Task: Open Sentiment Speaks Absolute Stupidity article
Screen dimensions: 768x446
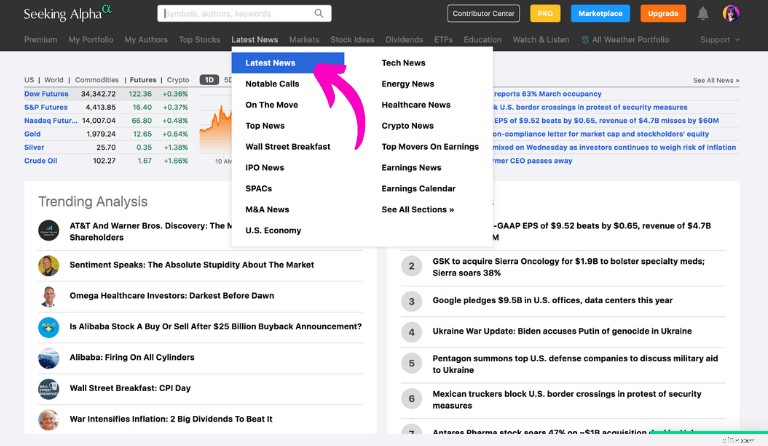Action: click(x=192, y=265)
